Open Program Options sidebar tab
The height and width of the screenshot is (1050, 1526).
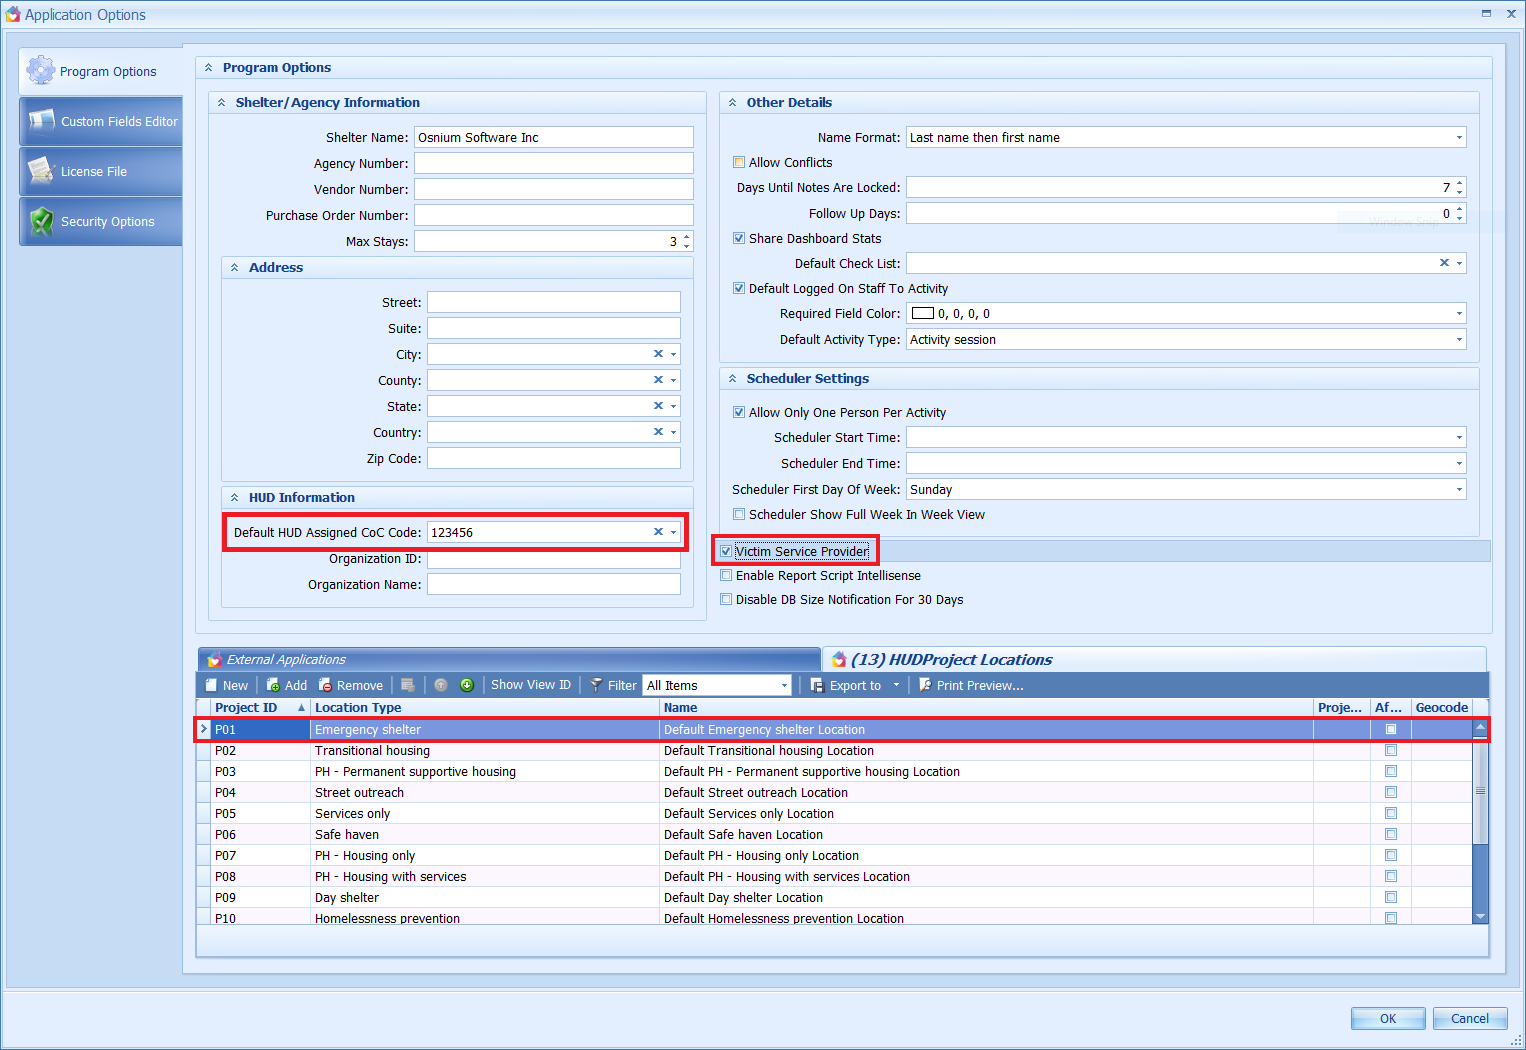tap(101, 71)
